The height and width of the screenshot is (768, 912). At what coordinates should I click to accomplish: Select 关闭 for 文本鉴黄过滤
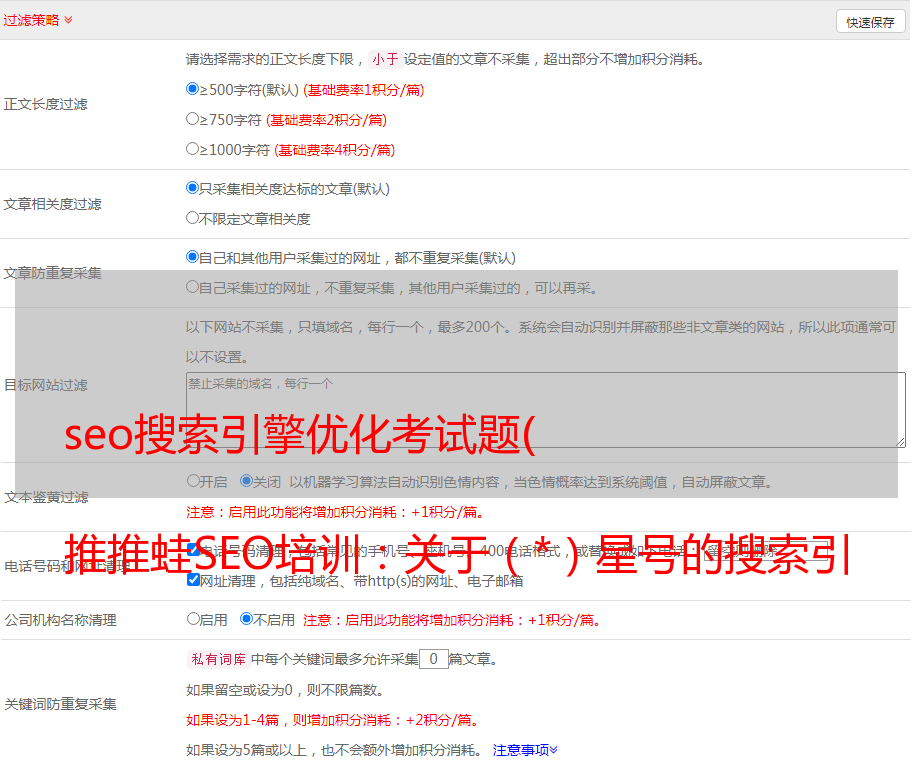click(246, 481)
